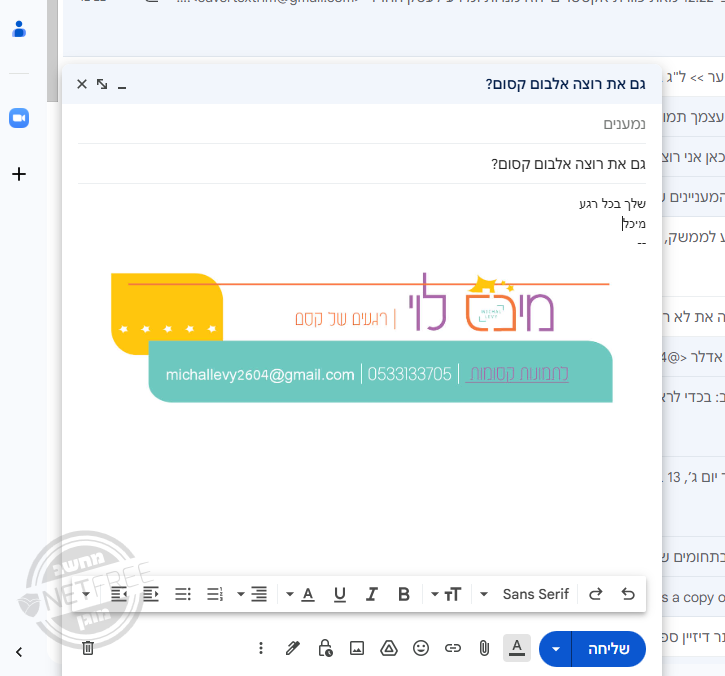The height and width of the screenshot is (676, 725).
Task: Open the לחתימות קסומות link in signature
Action: 517,374
